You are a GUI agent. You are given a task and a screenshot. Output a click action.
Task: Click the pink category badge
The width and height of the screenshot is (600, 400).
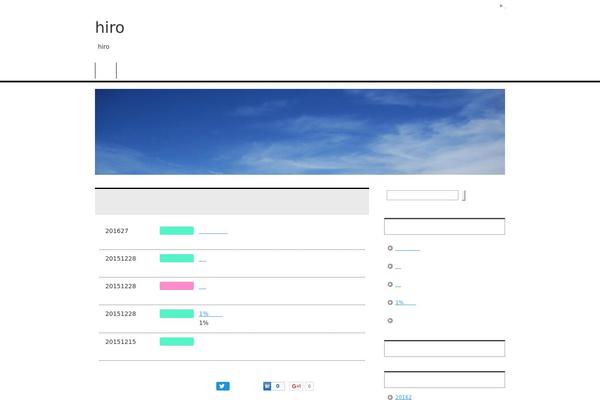click(177, 286)
